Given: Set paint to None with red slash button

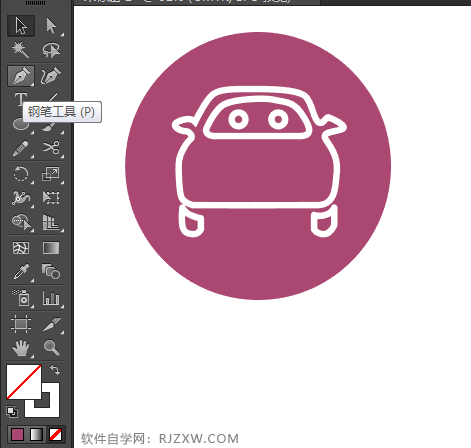Looking at the screenshot, I should (x=55, y=434).
